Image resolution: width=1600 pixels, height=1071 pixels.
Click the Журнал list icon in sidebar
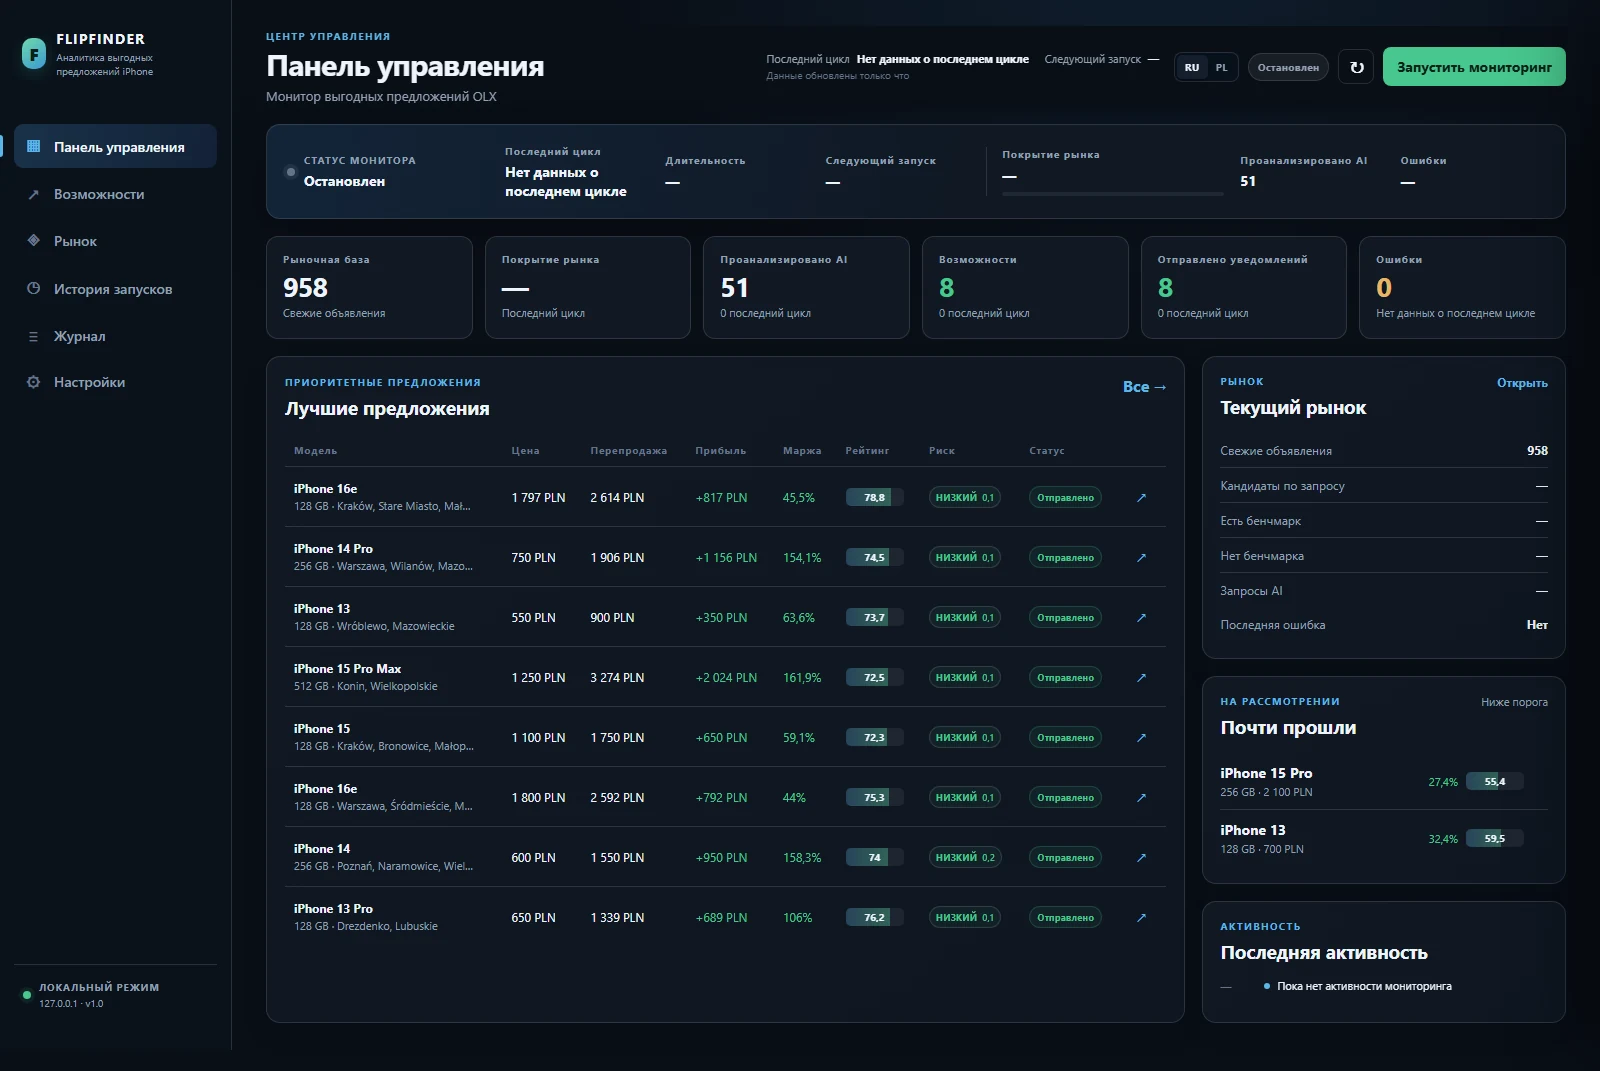33,336
